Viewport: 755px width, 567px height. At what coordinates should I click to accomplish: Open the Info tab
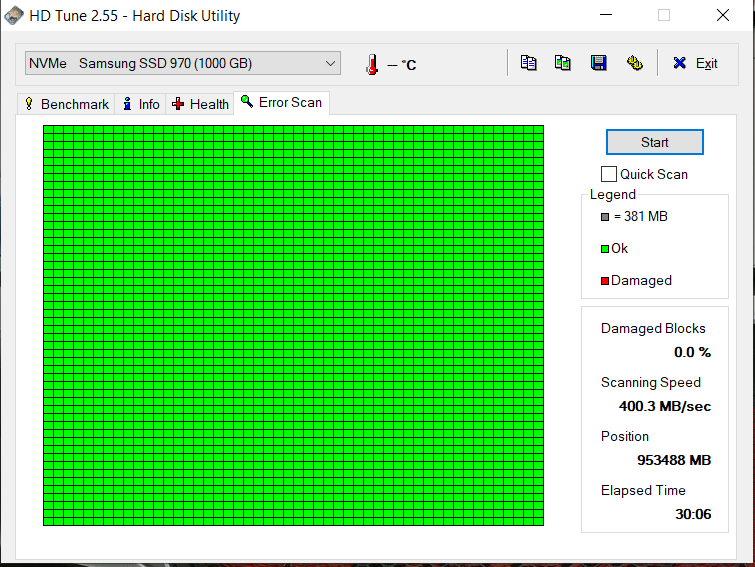pyautogui.click(x=141, y=104)
